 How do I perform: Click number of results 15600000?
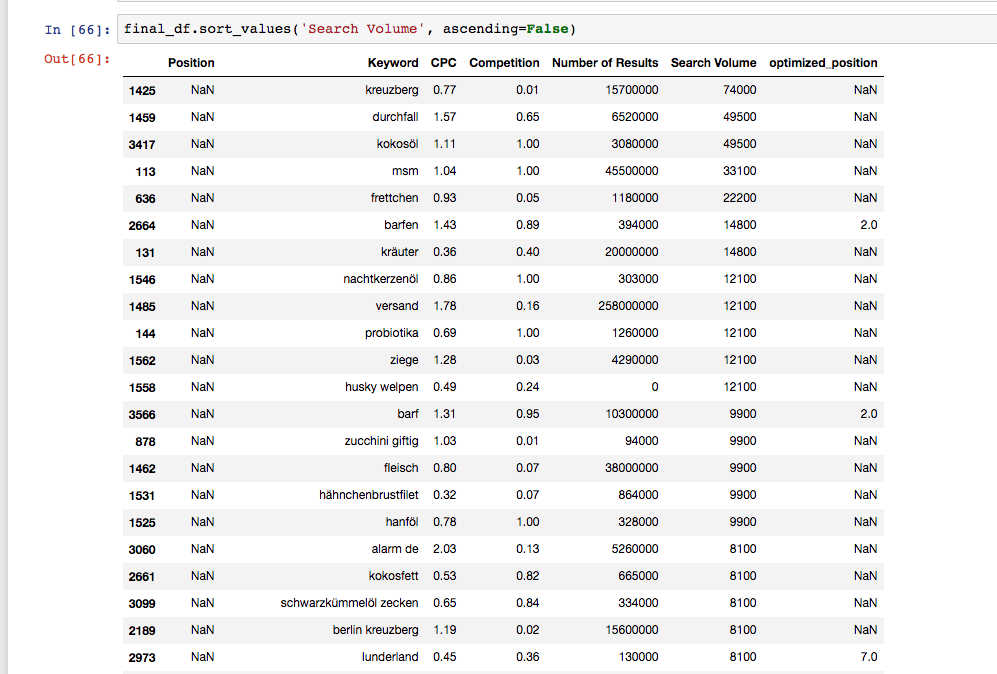click(631, 630)
